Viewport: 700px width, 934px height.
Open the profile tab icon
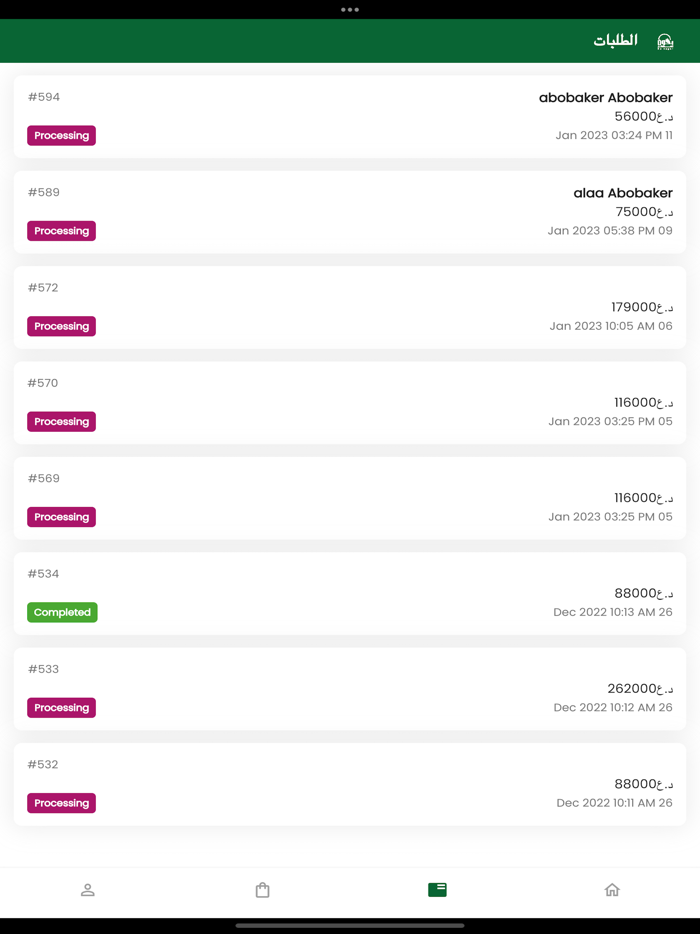pyautogui.click(x=88, y=890)
